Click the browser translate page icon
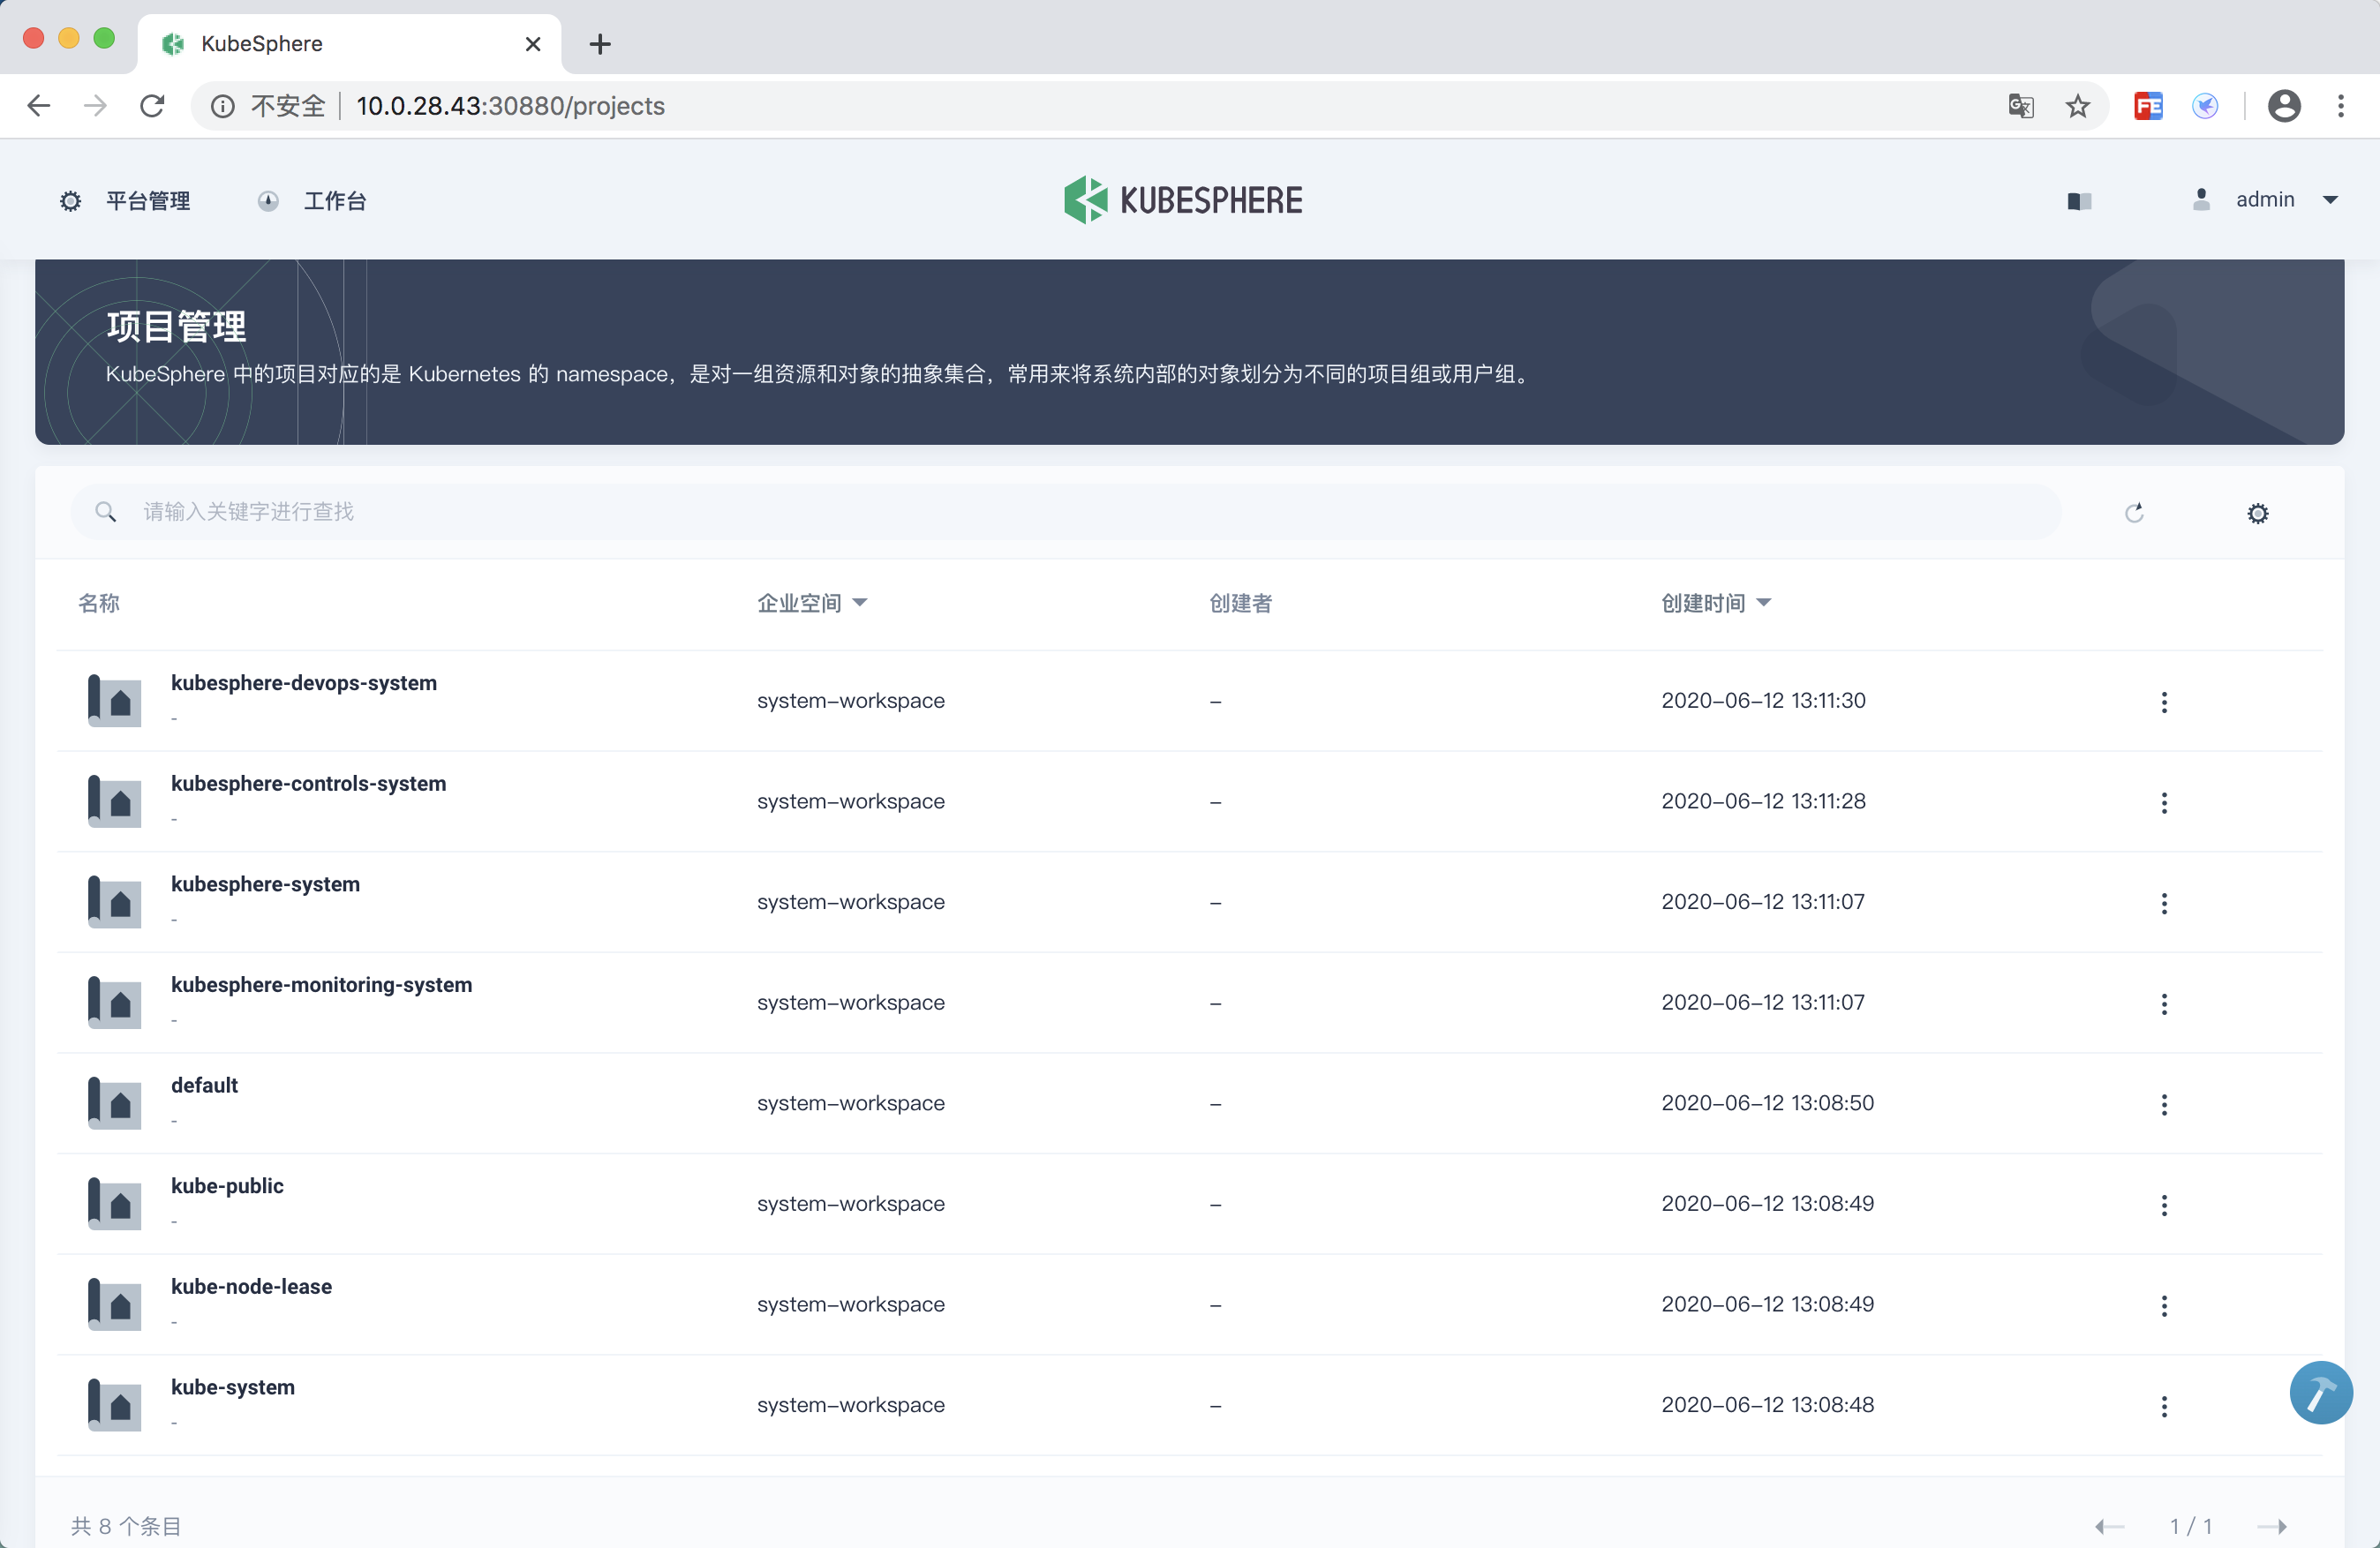The height and width of the screenshot is (1548, 2380). tap(2020, 106)
